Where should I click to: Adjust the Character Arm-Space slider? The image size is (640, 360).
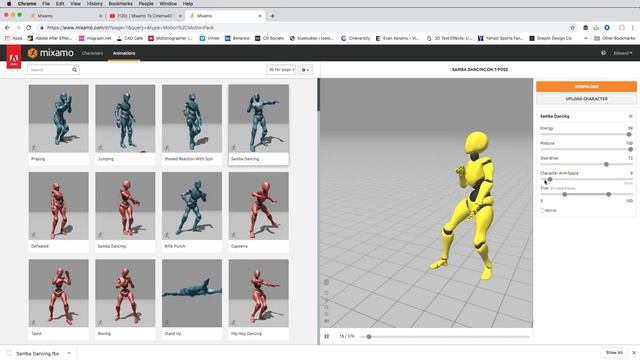[x=550, y=179]
